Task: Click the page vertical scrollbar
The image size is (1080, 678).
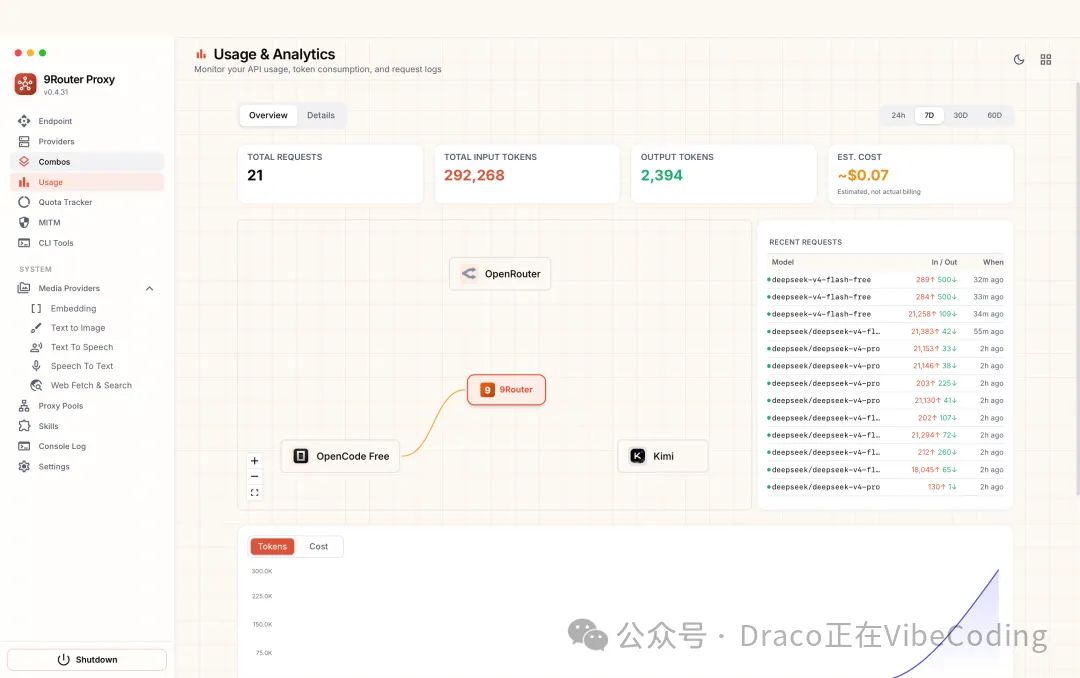Action: tap(1077, 289)
